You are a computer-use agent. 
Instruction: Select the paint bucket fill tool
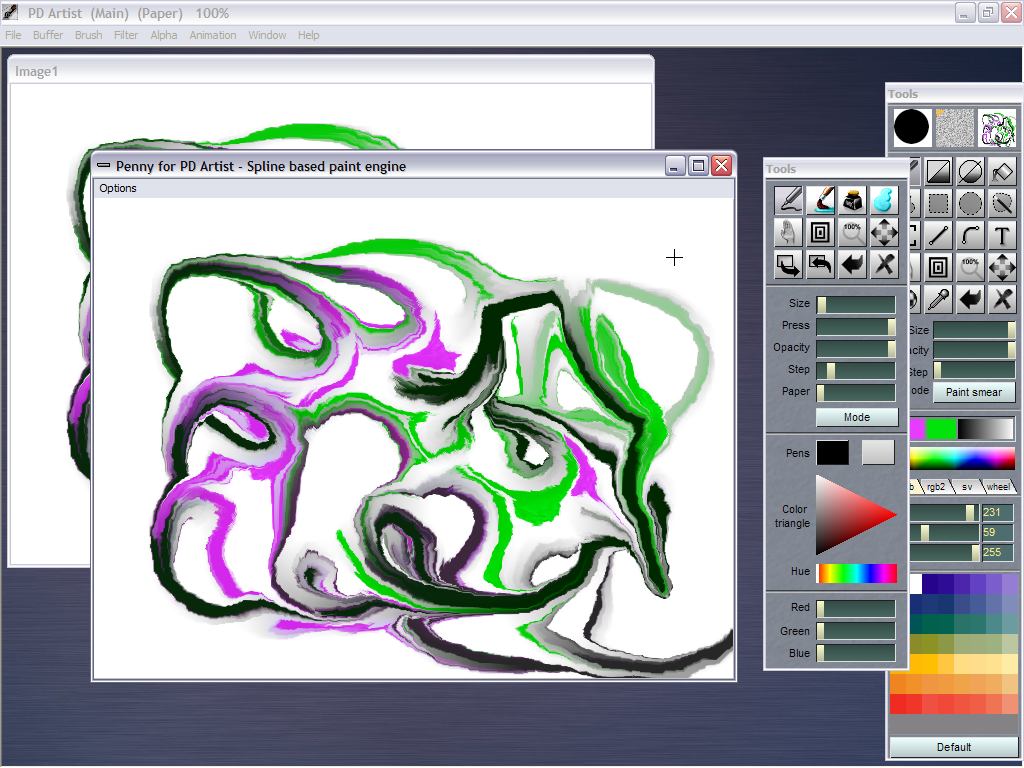pos(1001,172)
